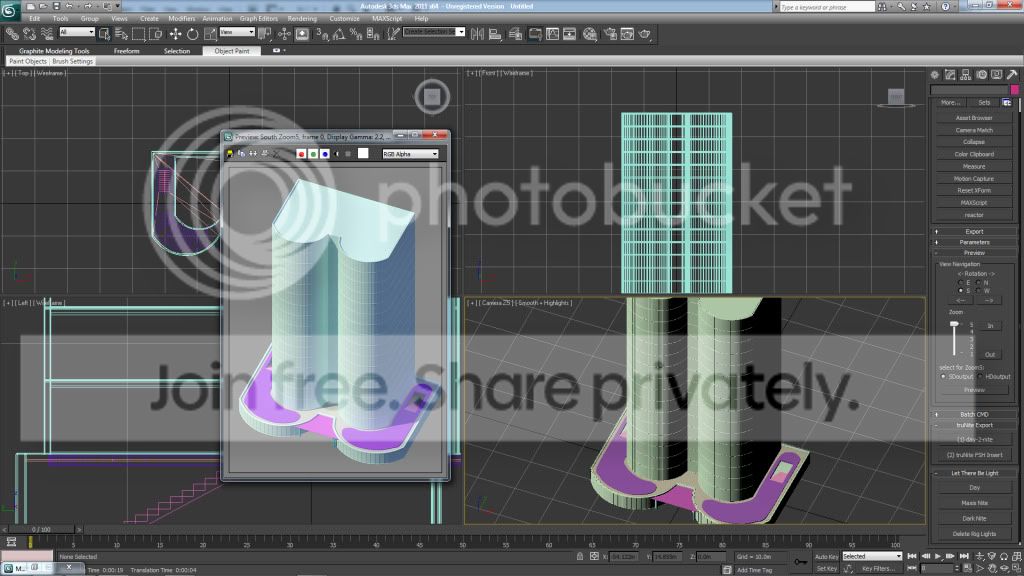Expand the Parameters rollout
Screen dimensions: 1024x576
click(974, 242)
